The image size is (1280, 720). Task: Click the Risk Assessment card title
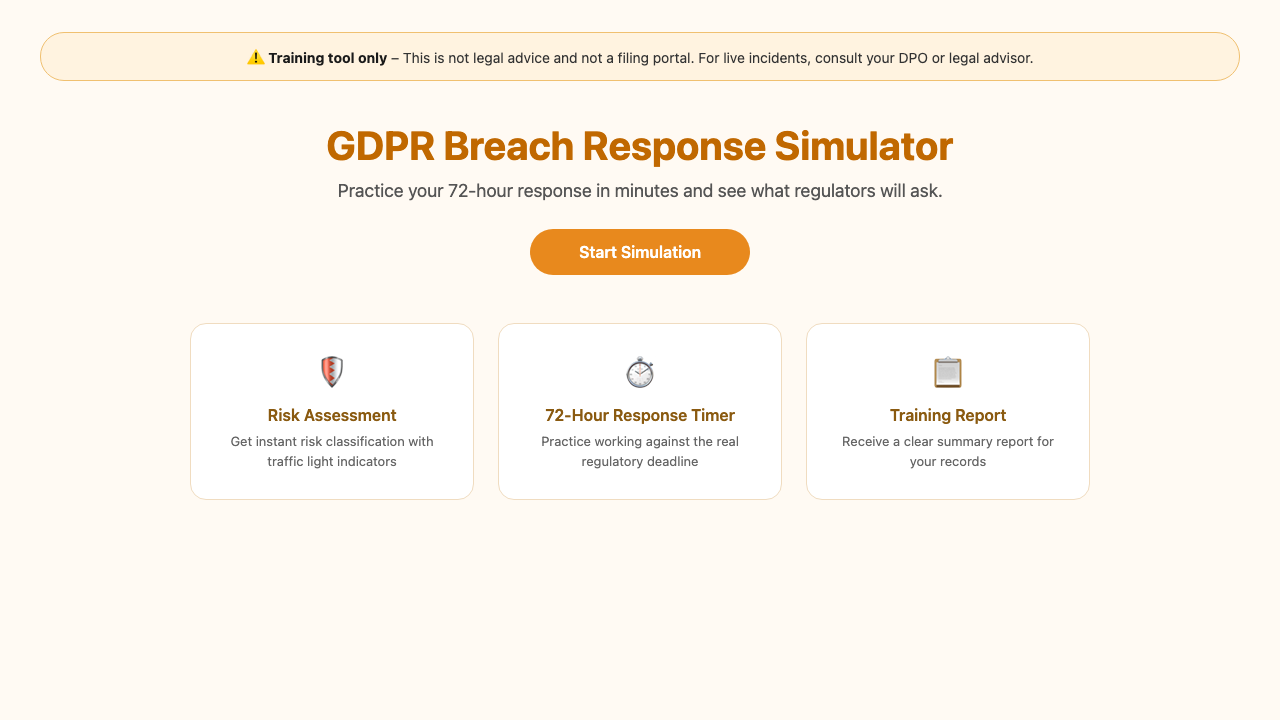coord(331,415)
